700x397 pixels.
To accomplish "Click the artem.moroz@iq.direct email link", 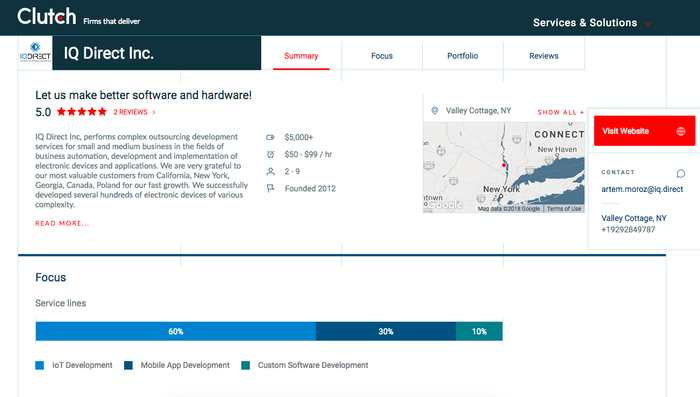I will click(x=642, y=189).
